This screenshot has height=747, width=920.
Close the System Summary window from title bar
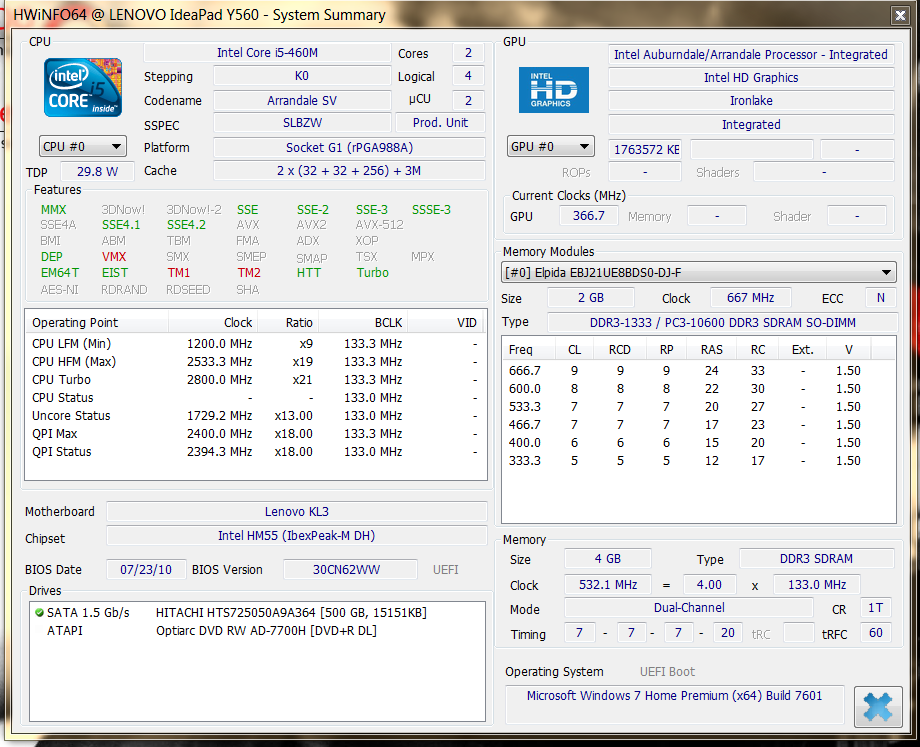900,15
